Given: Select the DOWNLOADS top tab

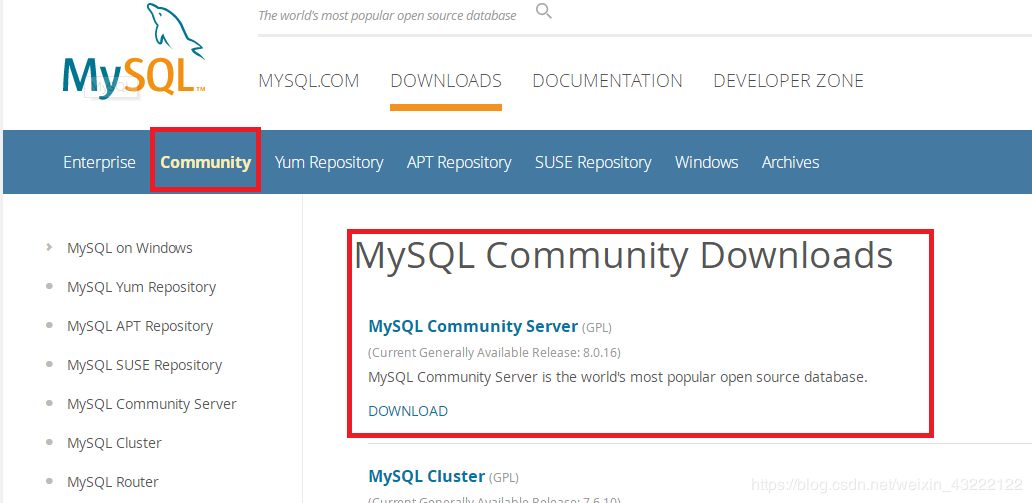Looking at the screenshot, I should tap(446, 81).
